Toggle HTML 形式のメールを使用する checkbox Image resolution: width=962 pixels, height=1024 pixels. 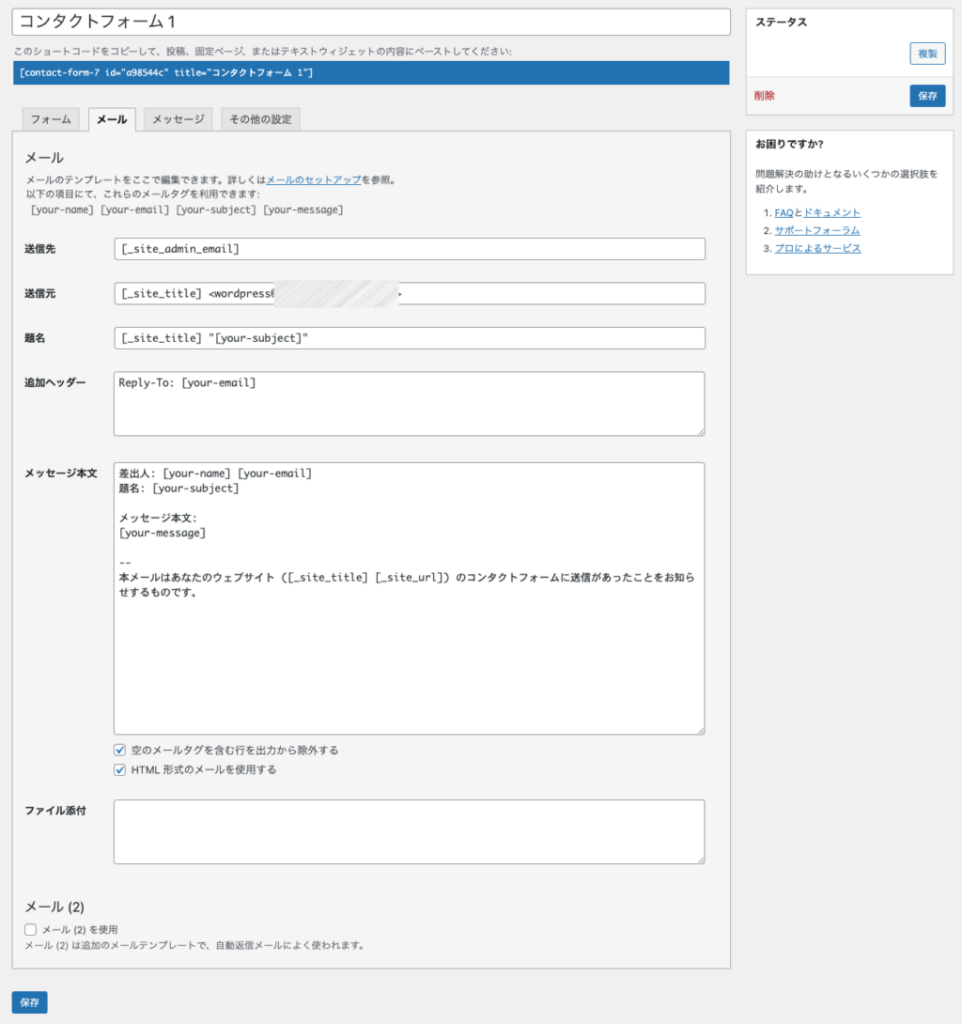pyautogui.click(x=120, y=770)
